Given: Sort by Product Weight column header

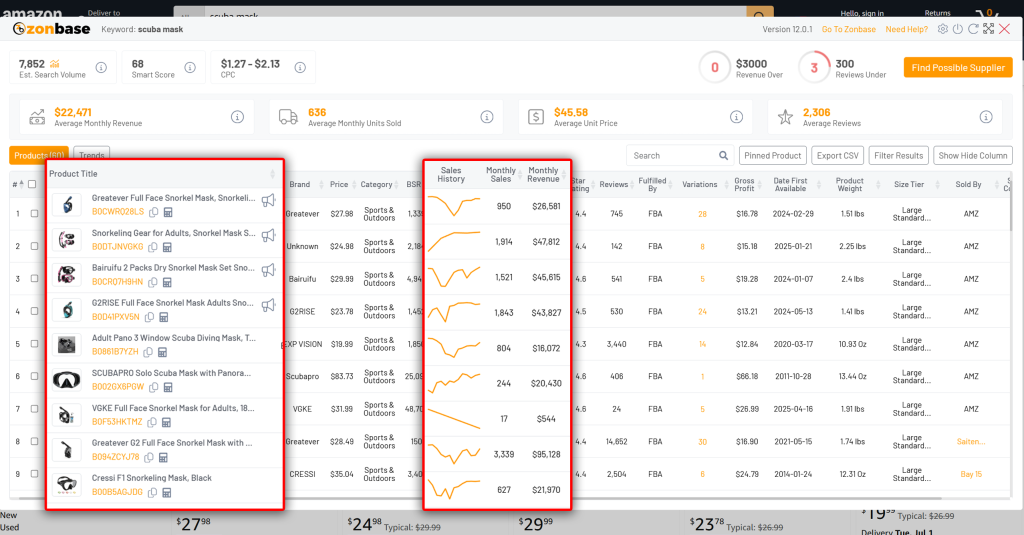Looking at the screenshot, I should (849, 184).
